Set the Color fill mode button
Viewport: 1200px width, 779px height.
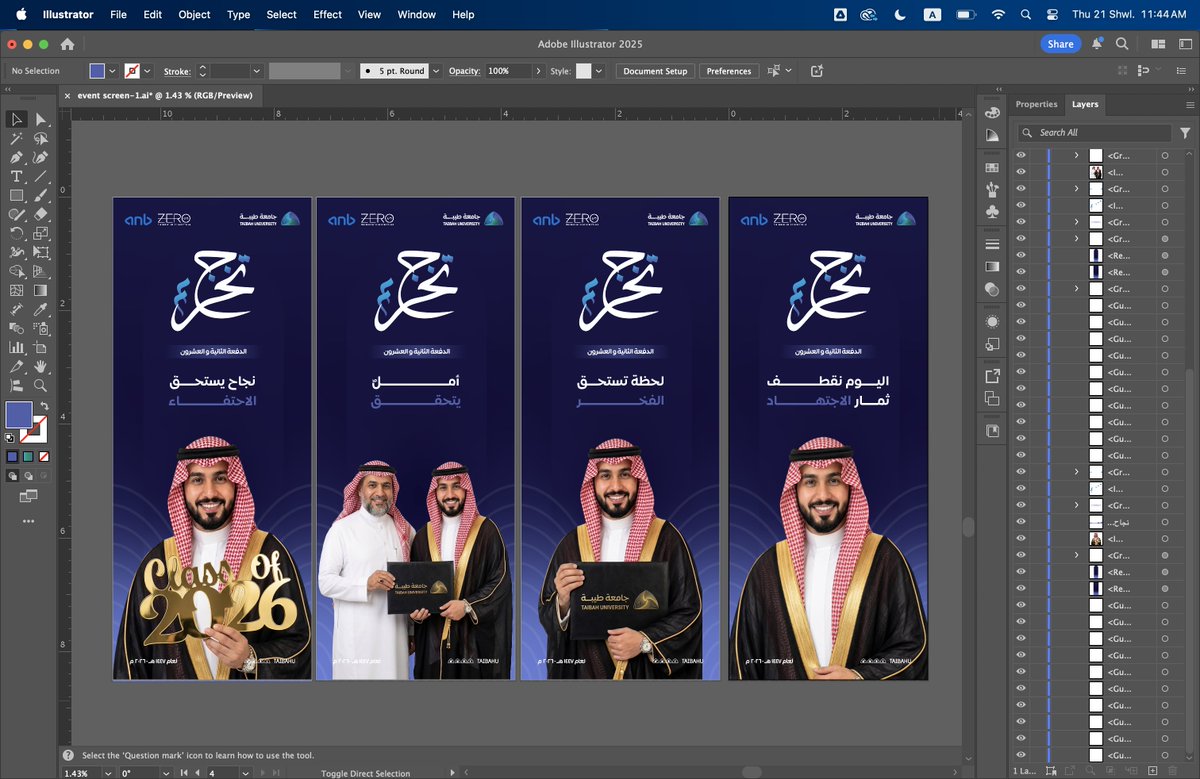(12, 456)
